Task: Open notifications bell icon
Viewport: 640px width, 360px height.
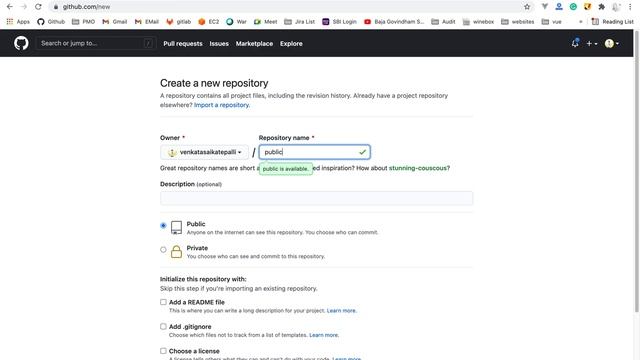Action: click(x=575, y=43)
